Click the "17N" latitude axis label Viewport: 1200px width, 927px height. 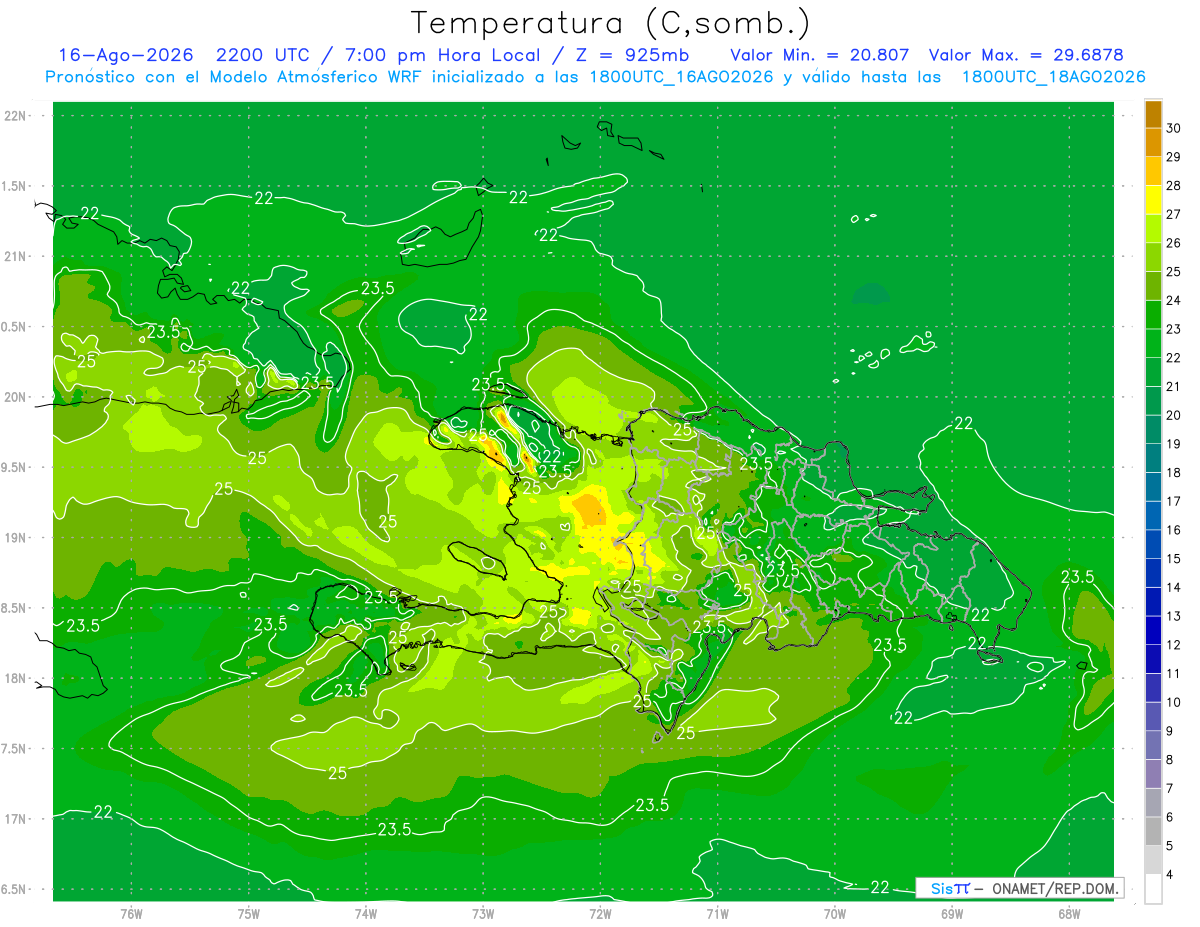point(16,819)
